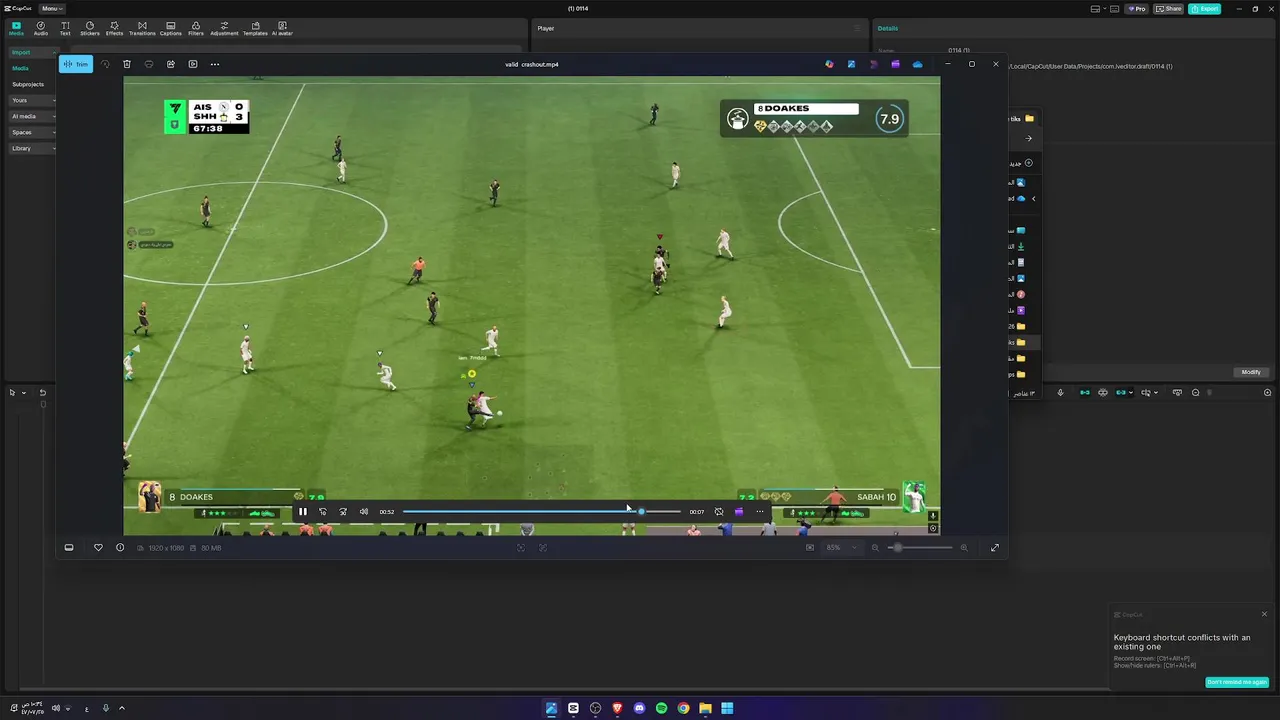Image resolution: width=1280 pixels, height=720 pixels.
Task: Favorite the video with the heart icon
Action: pyautogui.click(x=98, y=548)
